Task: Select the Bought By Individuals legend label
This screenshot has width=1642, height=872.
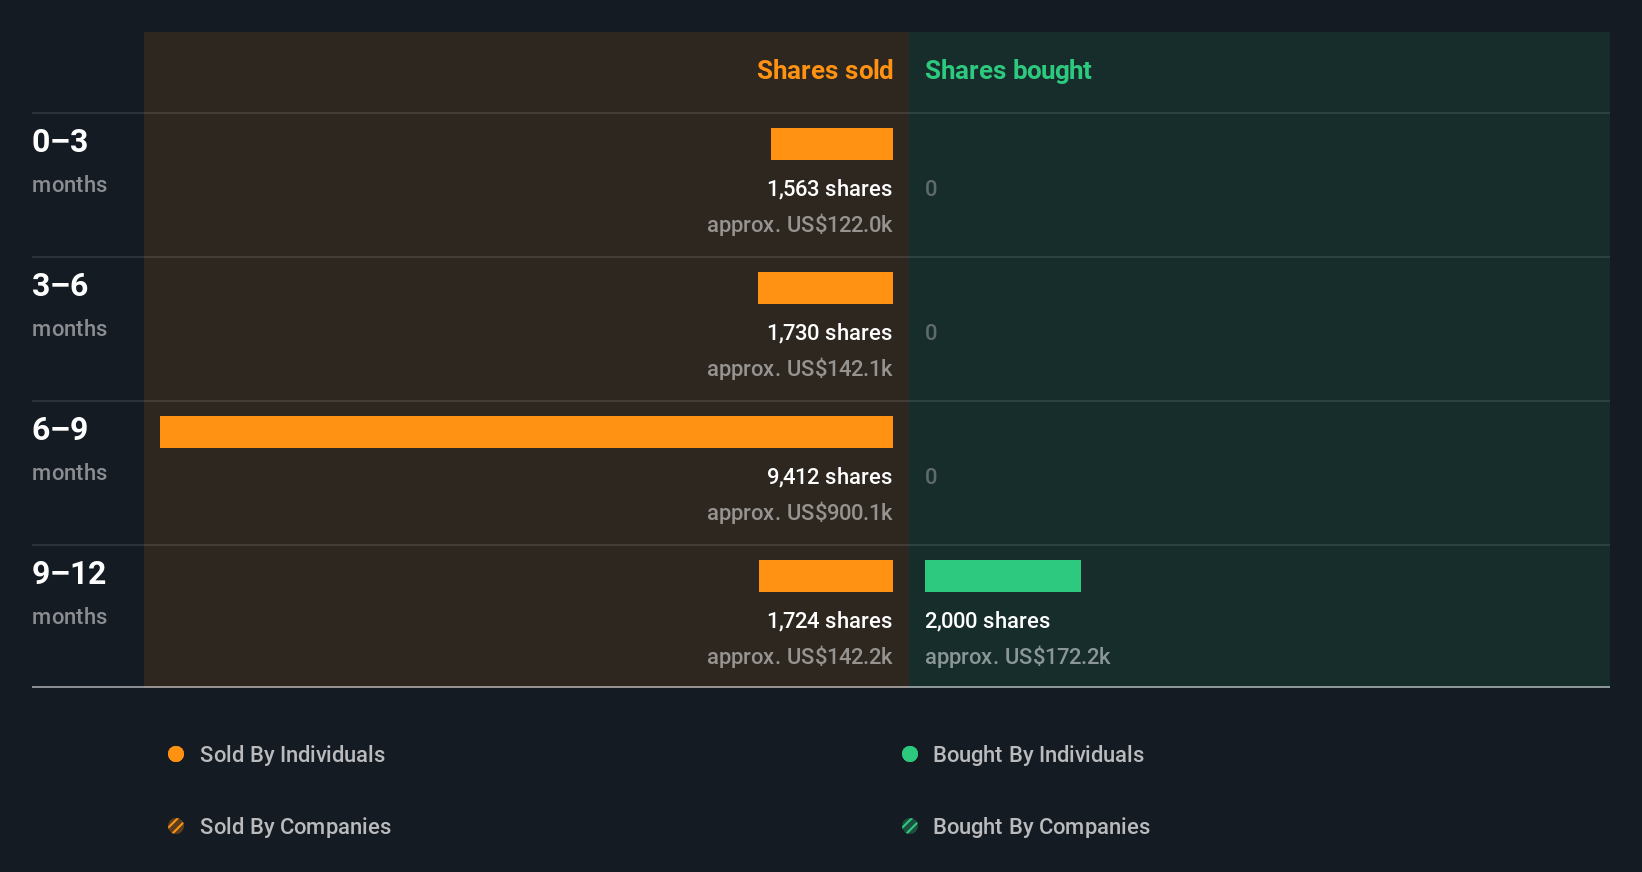Action: pos(1038,755)
